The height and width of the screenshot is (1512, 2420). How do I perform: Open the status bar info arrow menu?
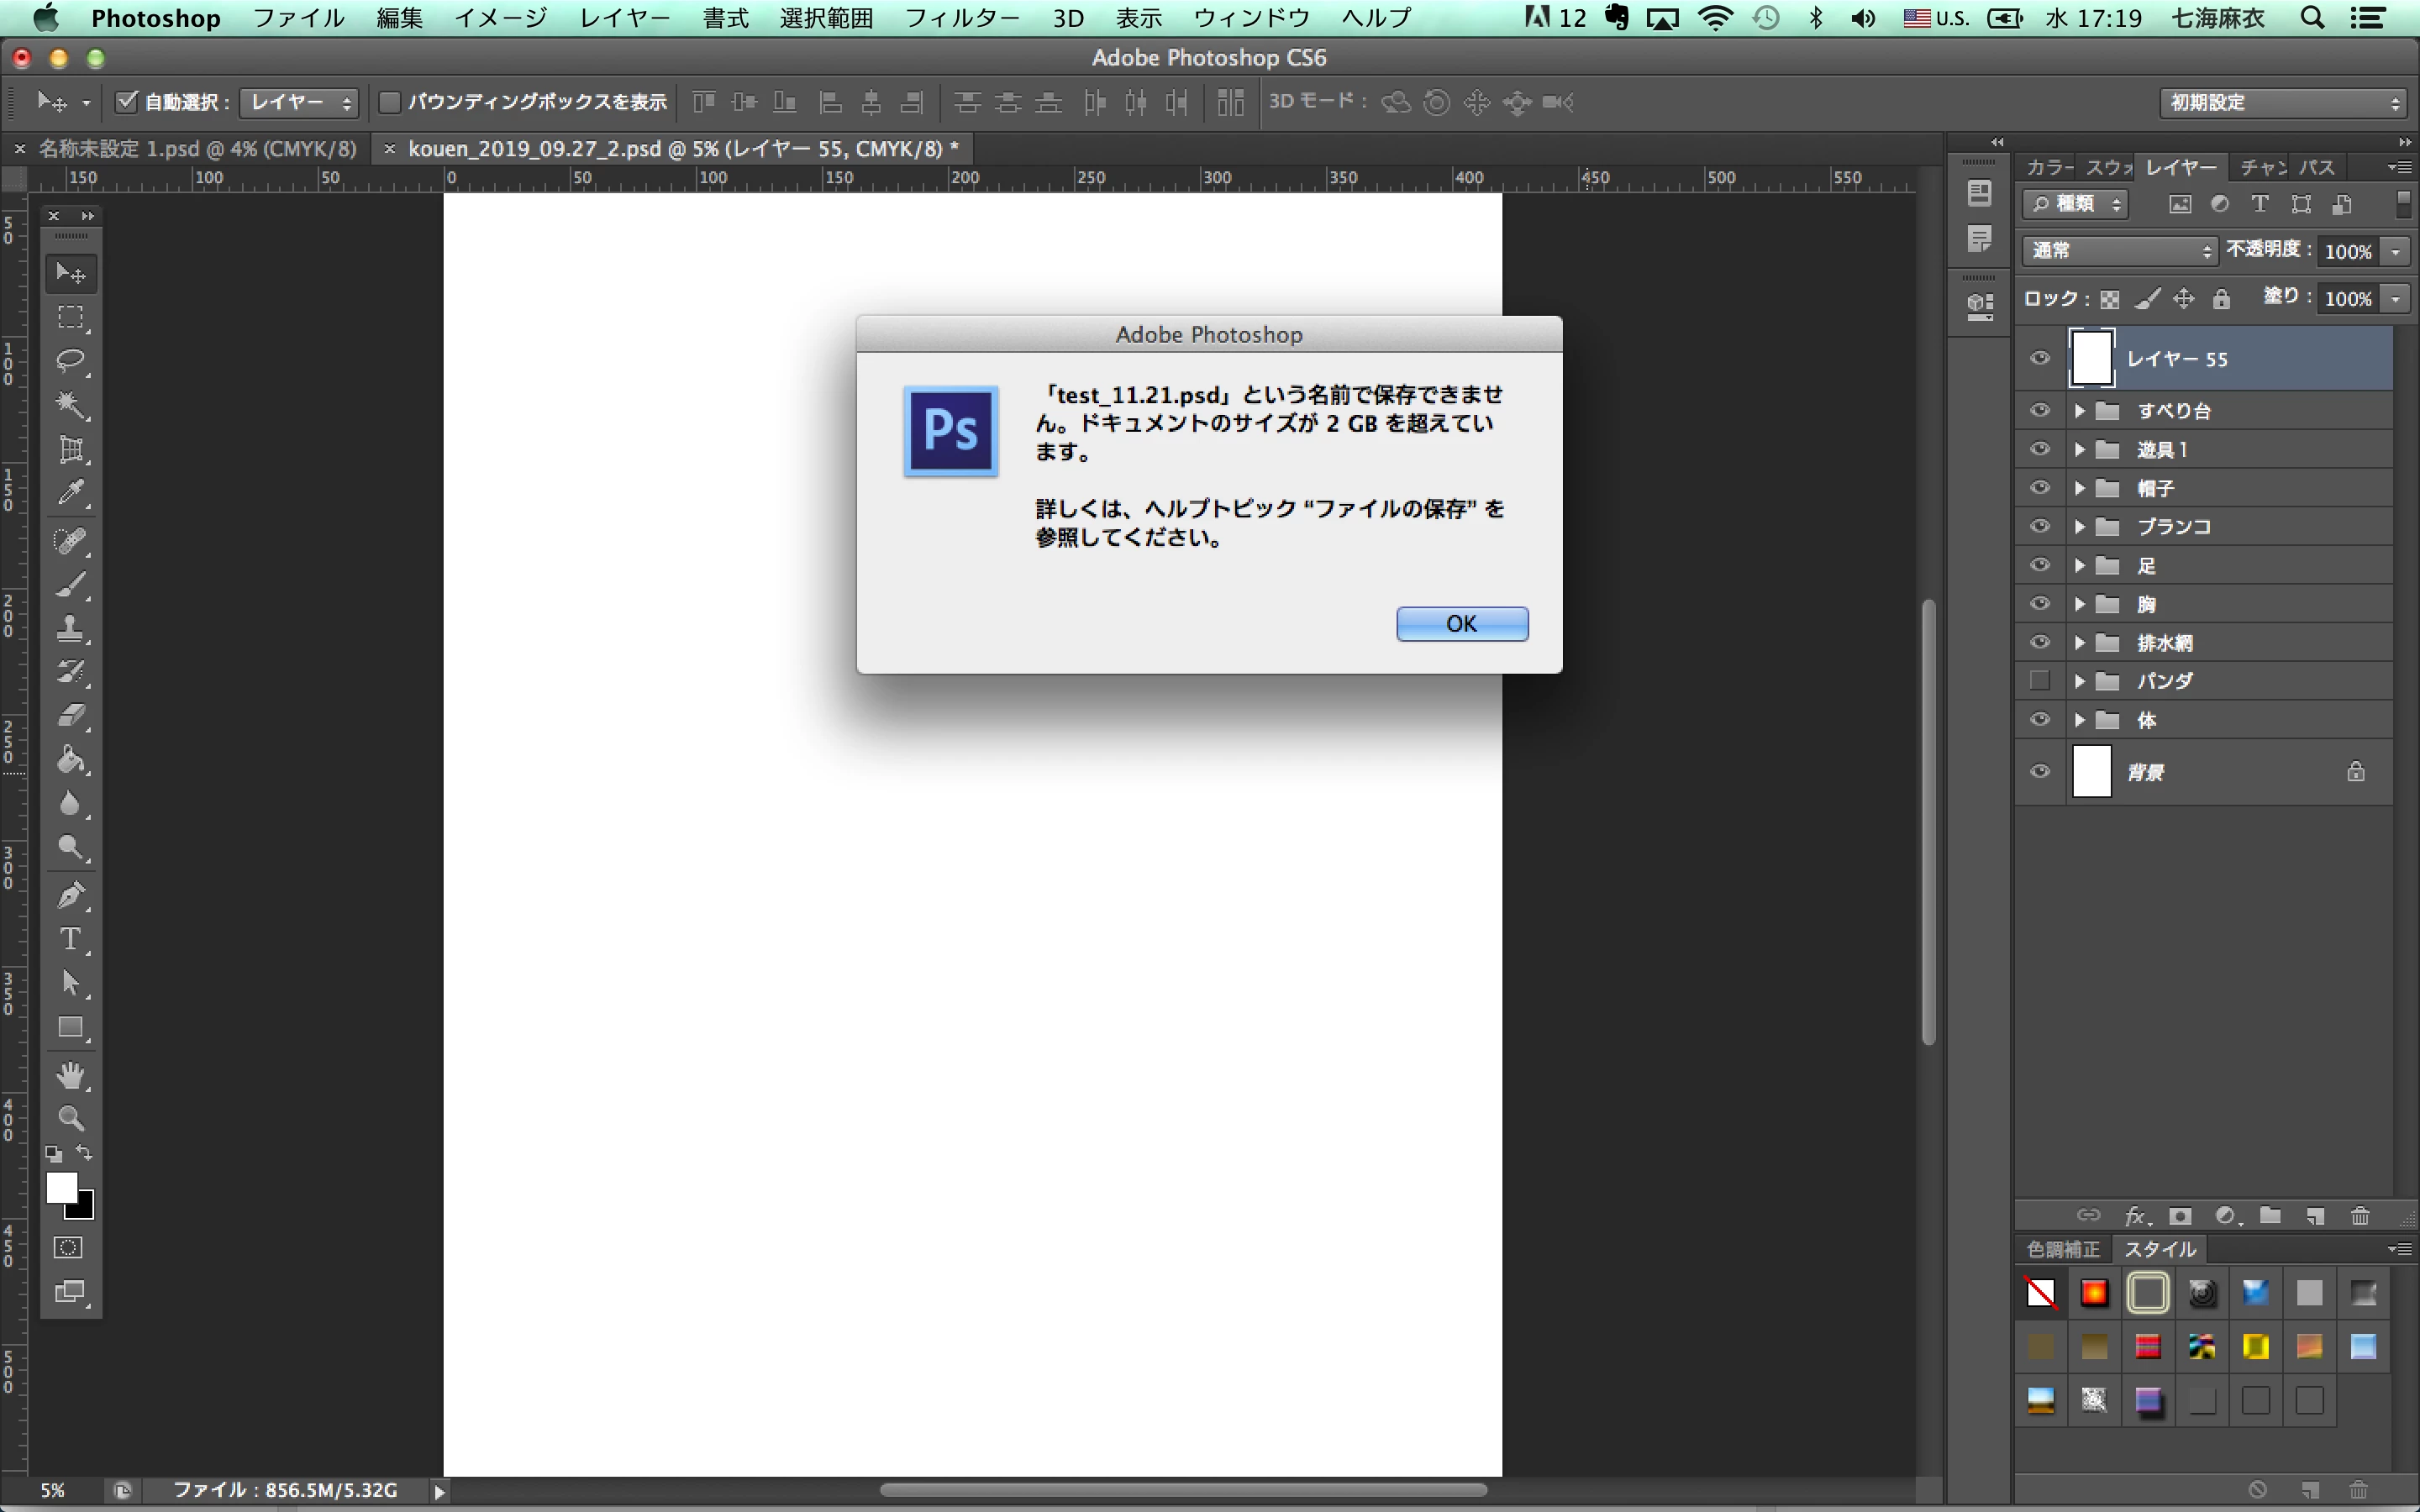439,1491
